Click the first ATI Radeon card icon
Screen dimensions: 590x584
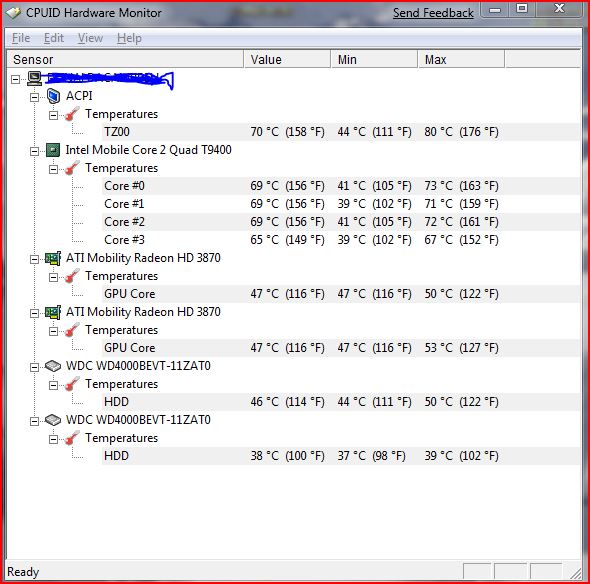pos(53,258)
